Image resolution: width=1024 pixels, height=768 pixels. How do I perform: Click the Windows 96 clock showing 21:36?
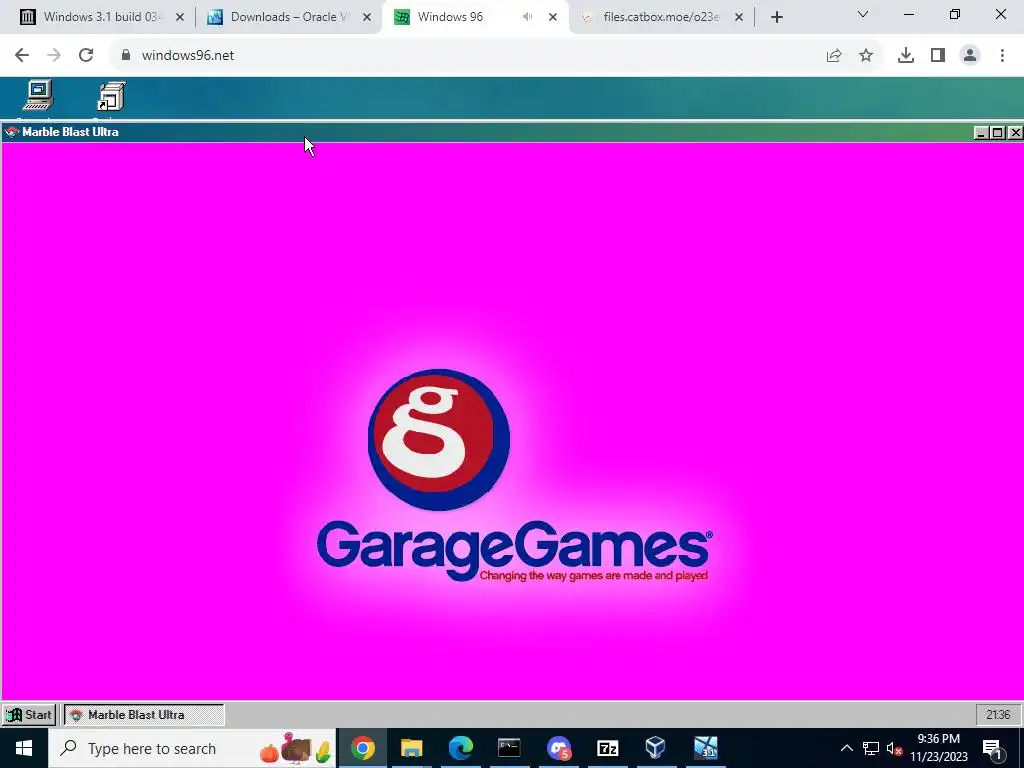pos(998,714)
